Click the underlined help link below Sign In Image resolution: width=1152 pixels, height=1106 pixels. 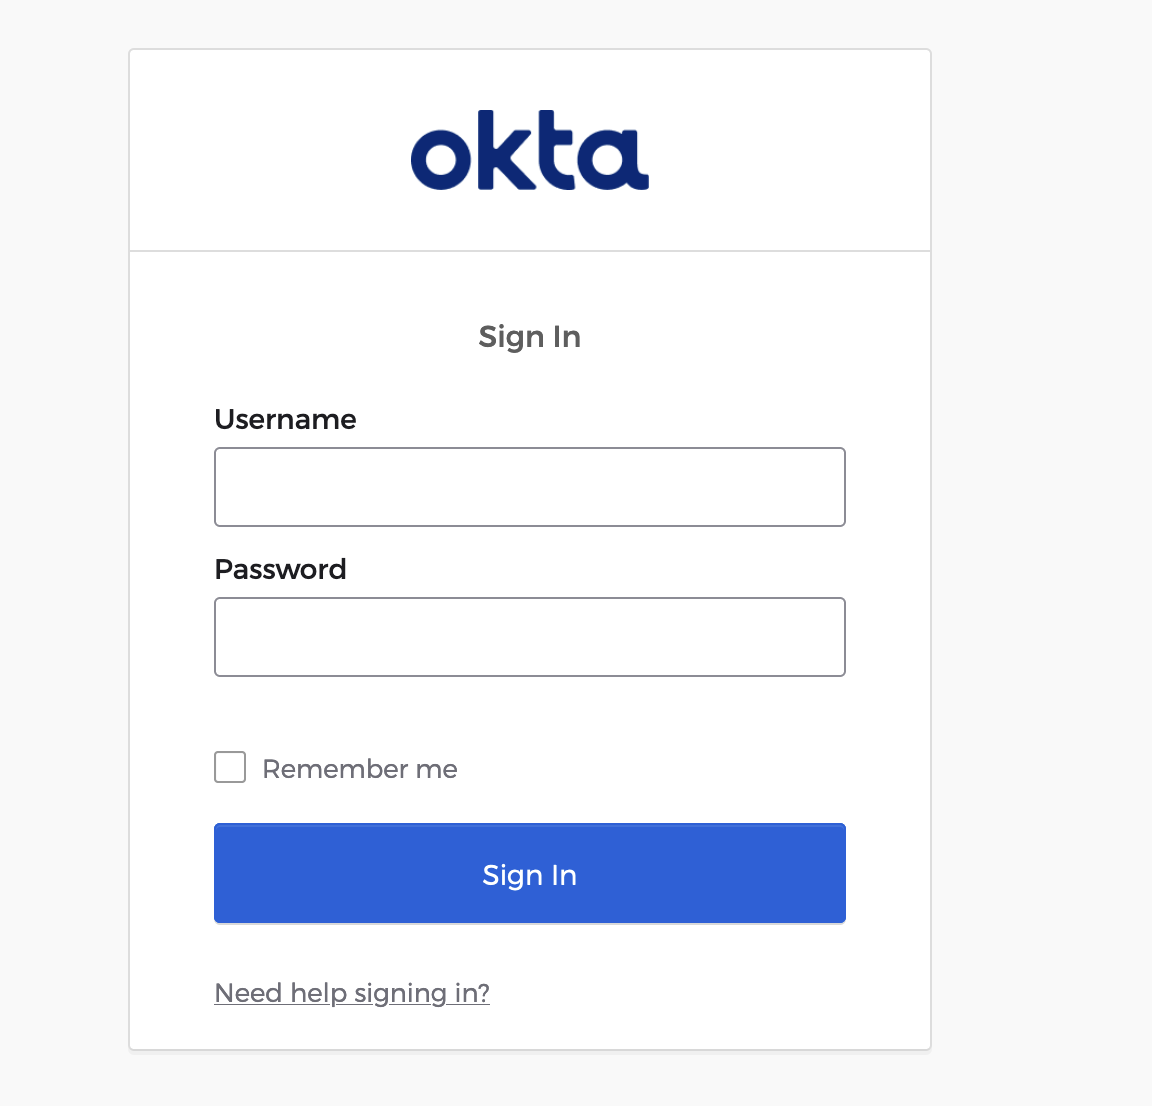(x=352, y=993)
